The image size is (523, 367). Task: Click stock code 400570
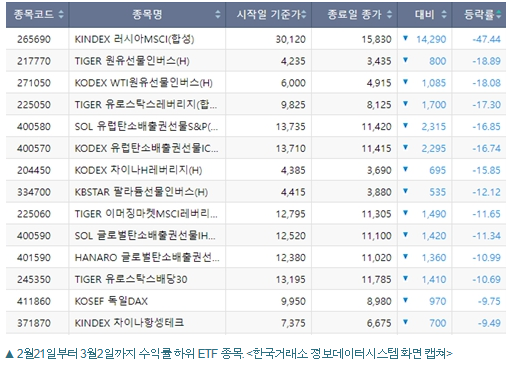click(34, 148)
